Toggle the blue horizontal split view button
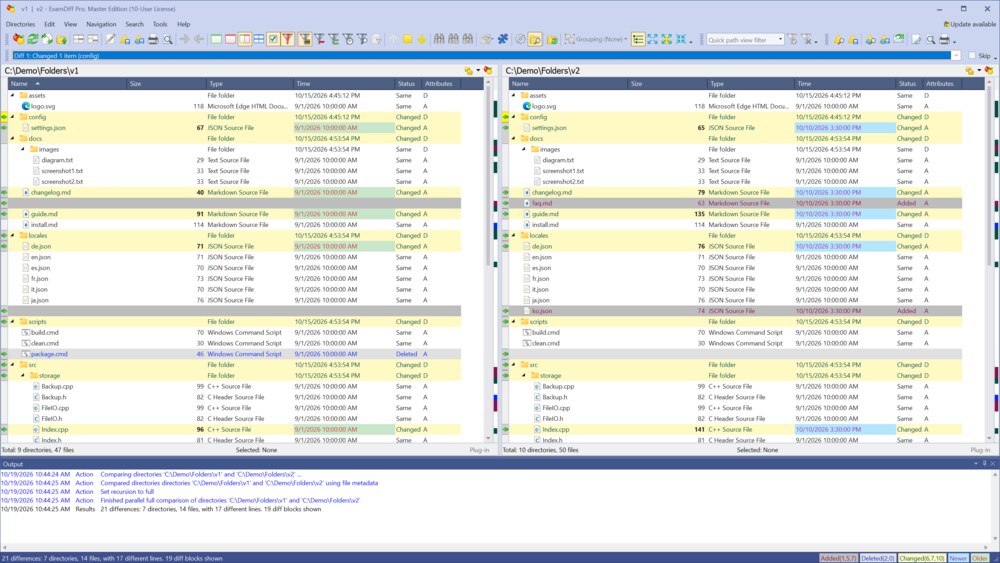 click(x=259, y=40)
